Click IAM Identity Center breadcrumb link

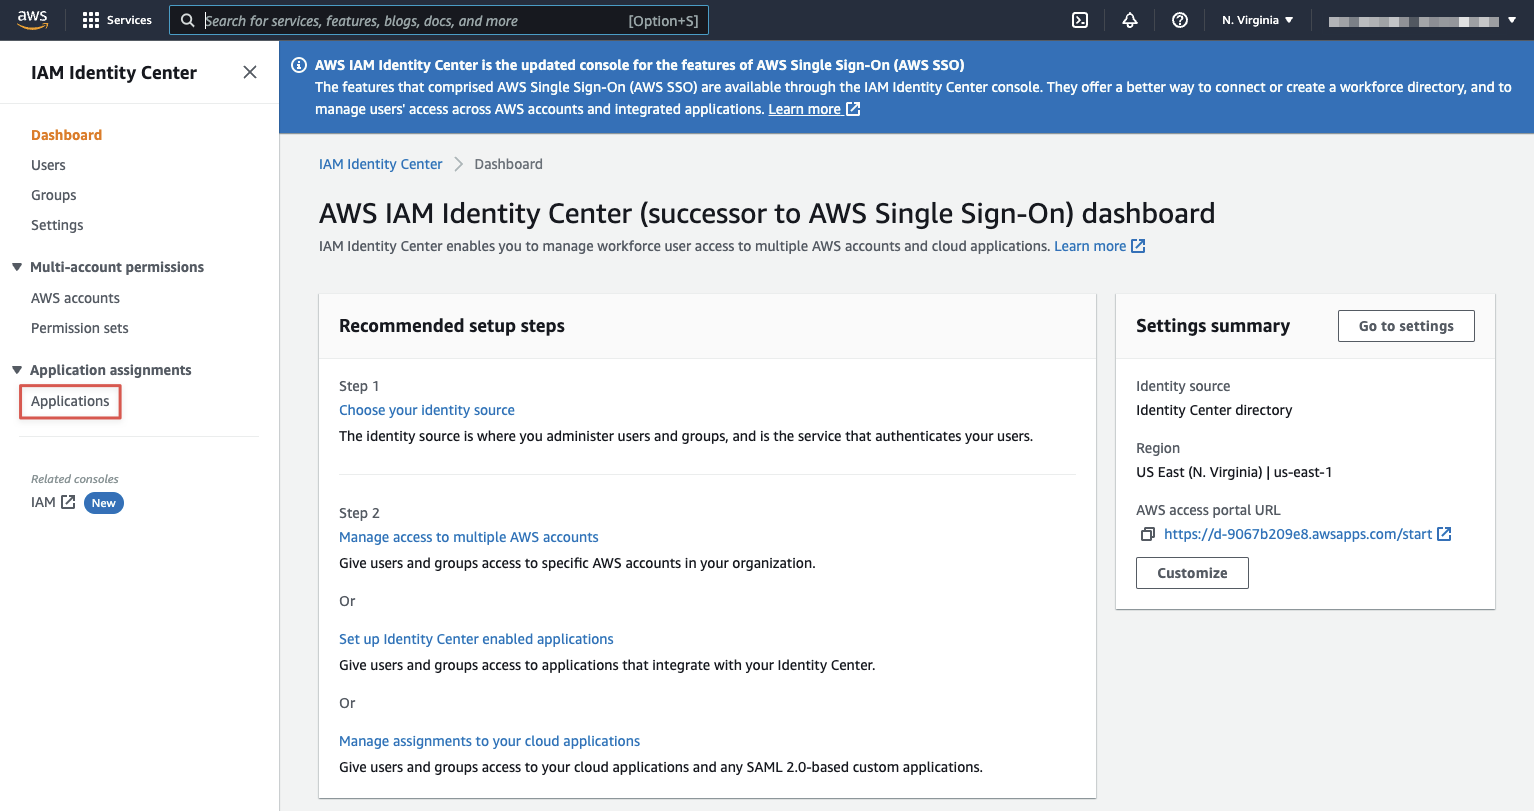380,164
